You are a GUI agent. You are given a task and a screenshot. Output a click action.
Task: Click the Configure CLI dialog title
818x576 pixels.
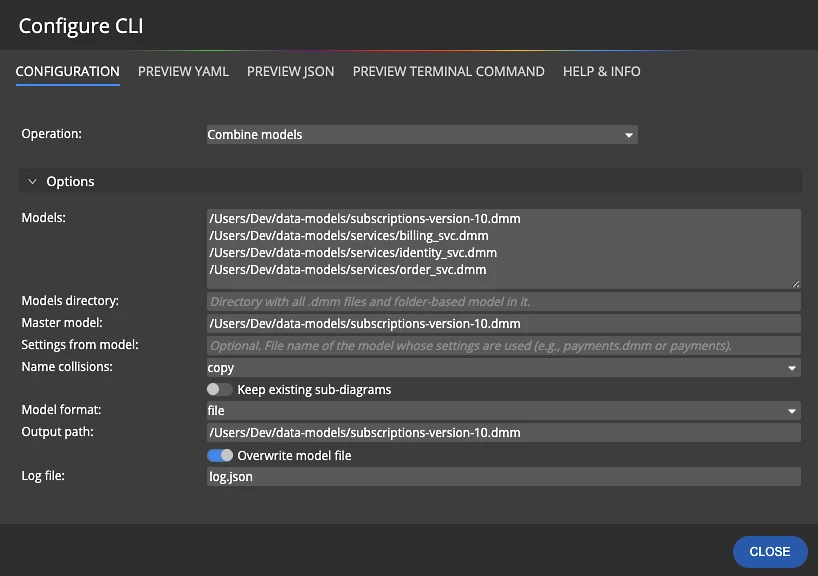(x=81, y=26)
